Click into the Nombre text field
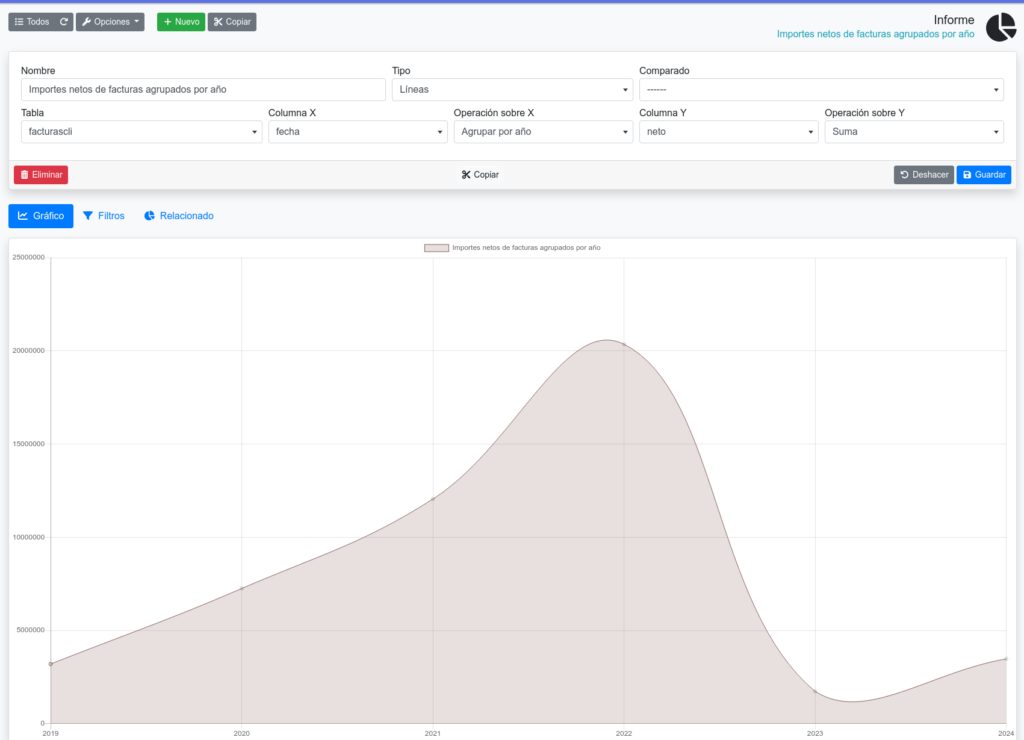Viewport: 1024px width, 740px height. coord(203,90)
